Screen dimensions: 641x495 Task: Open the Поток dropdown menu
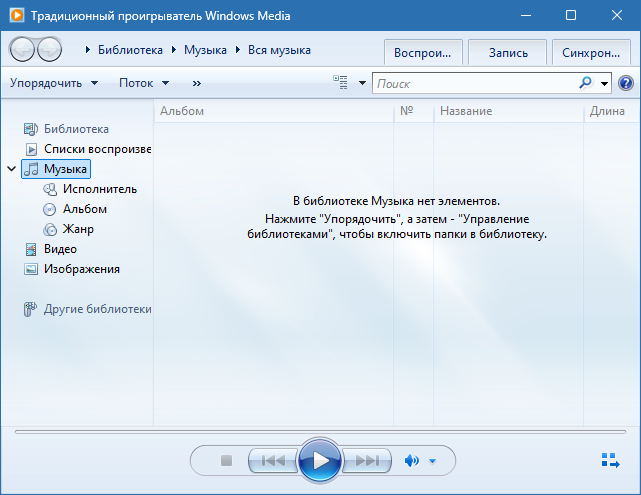click(144, 83)
